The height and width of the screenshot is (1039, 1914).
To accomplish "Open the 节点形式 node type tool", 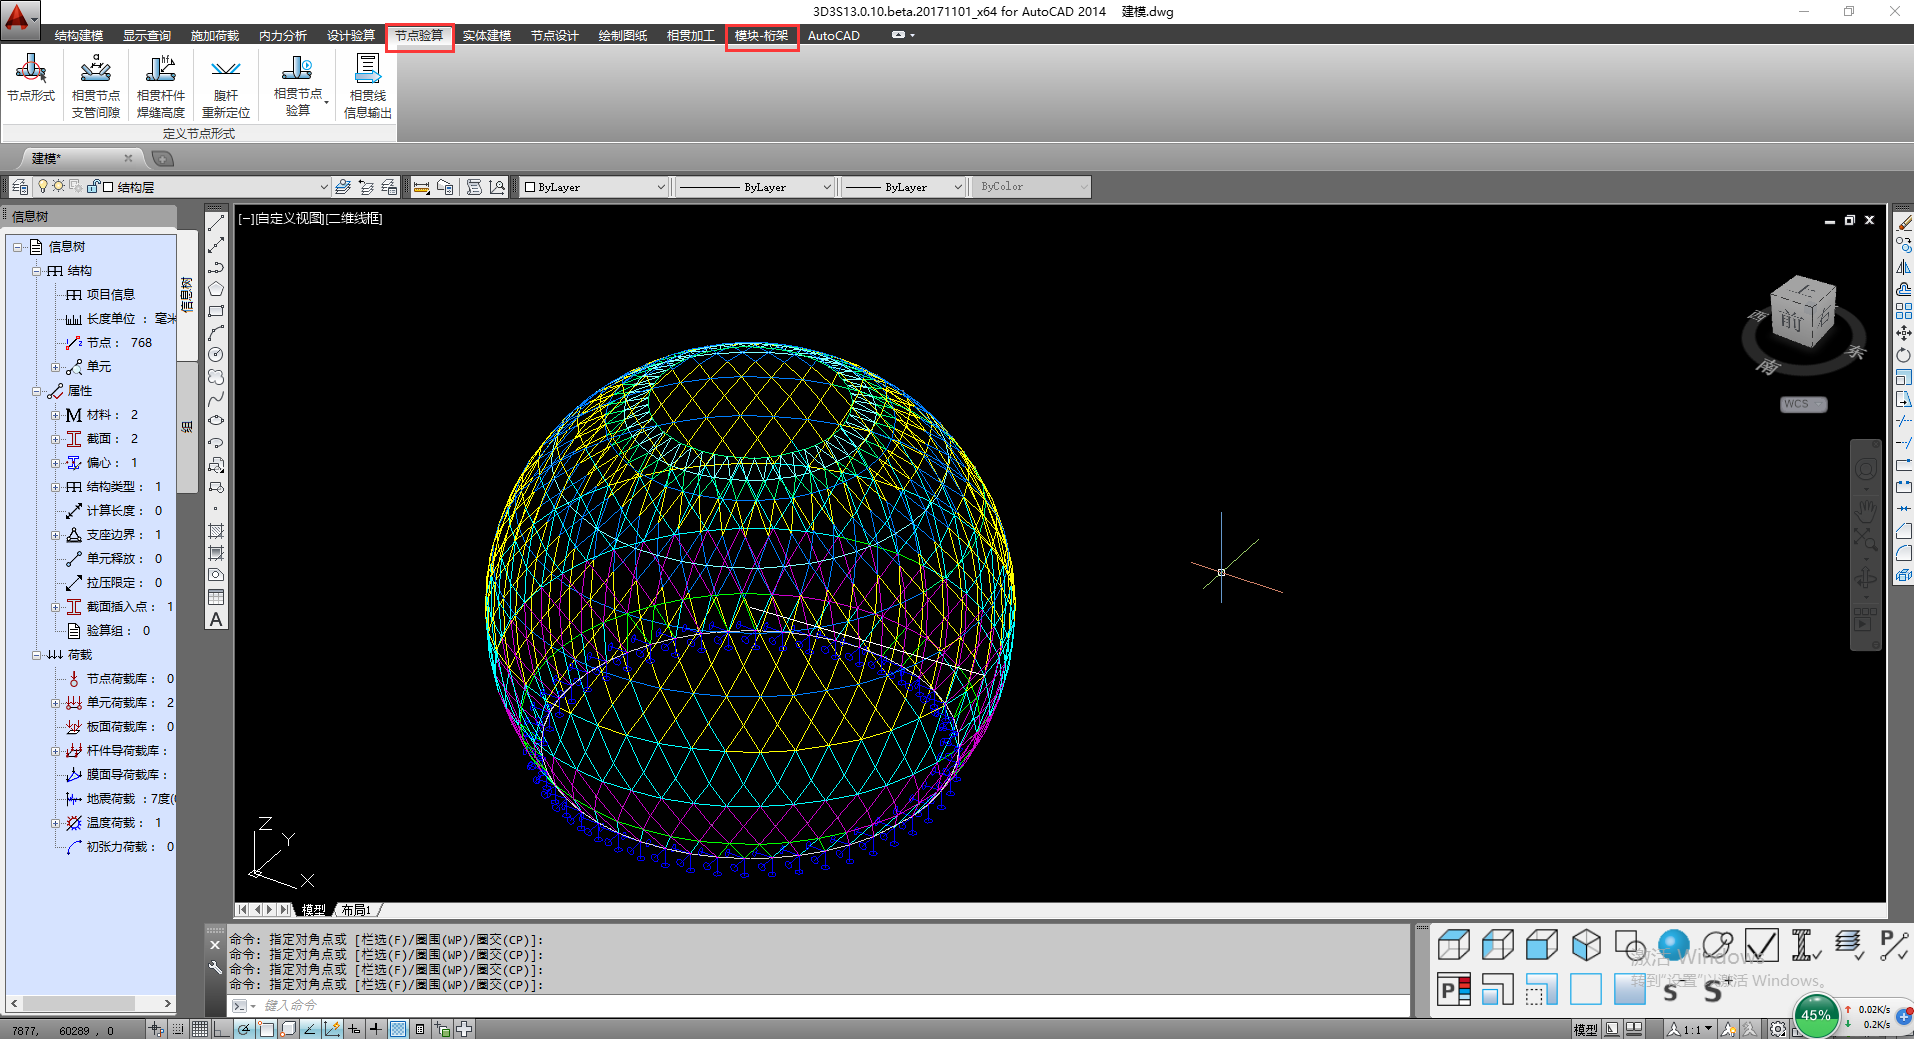I will click(x=31, y=79).
